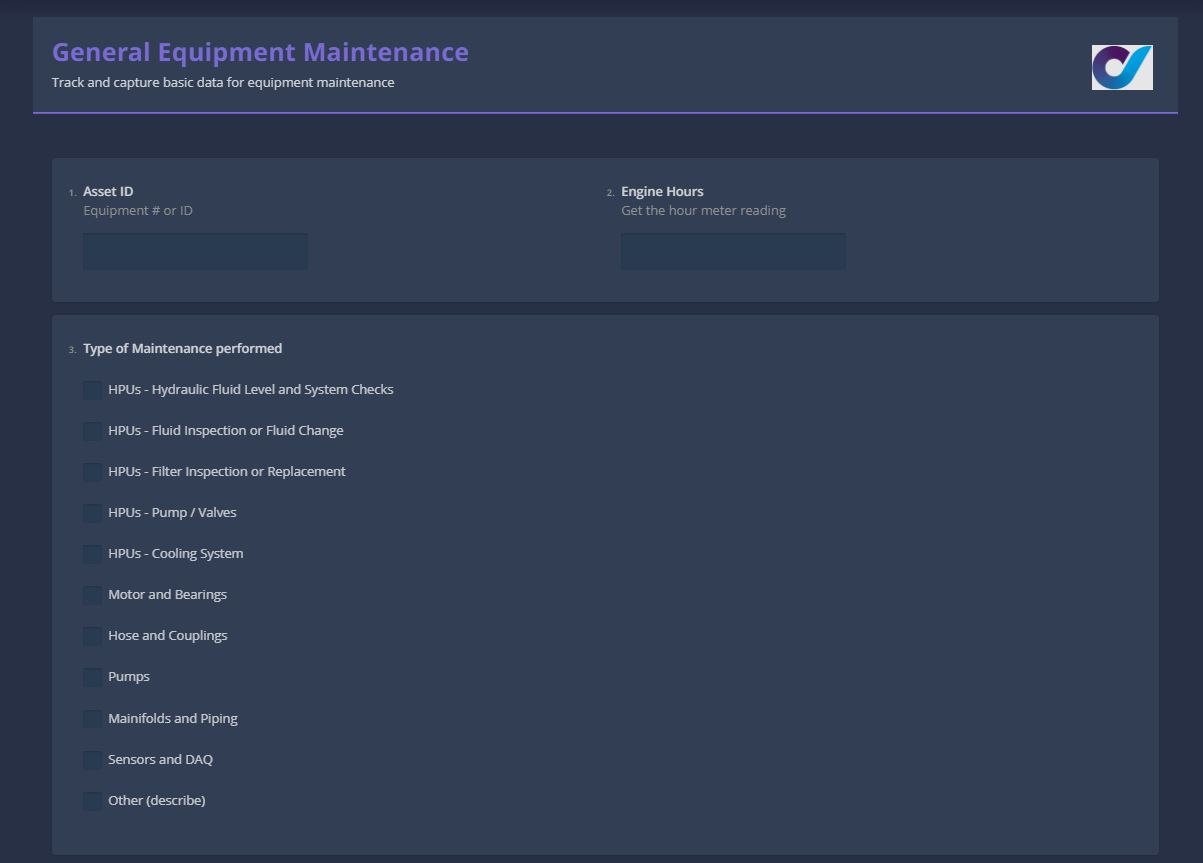1203x863 pixels.
Task: Click the Engine Hours question label
Action: click(662, 191)
